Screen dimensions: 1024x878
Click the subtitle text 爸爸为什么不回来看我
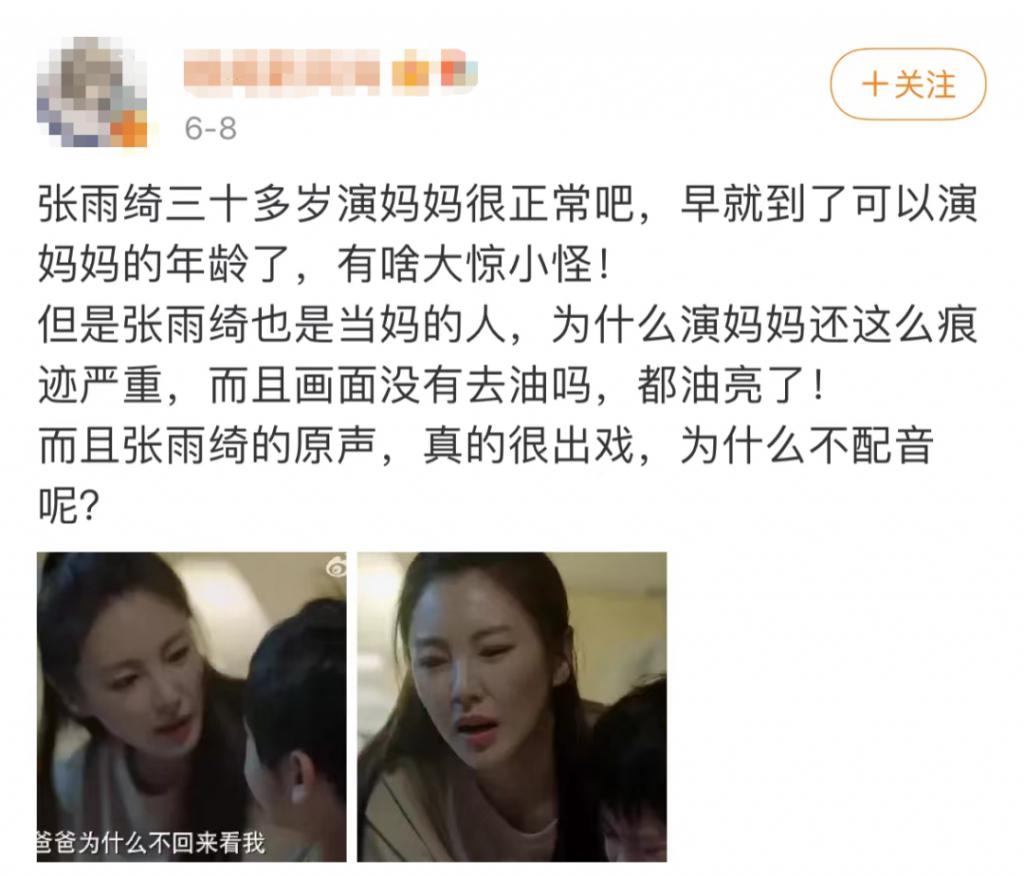[151, 843]
